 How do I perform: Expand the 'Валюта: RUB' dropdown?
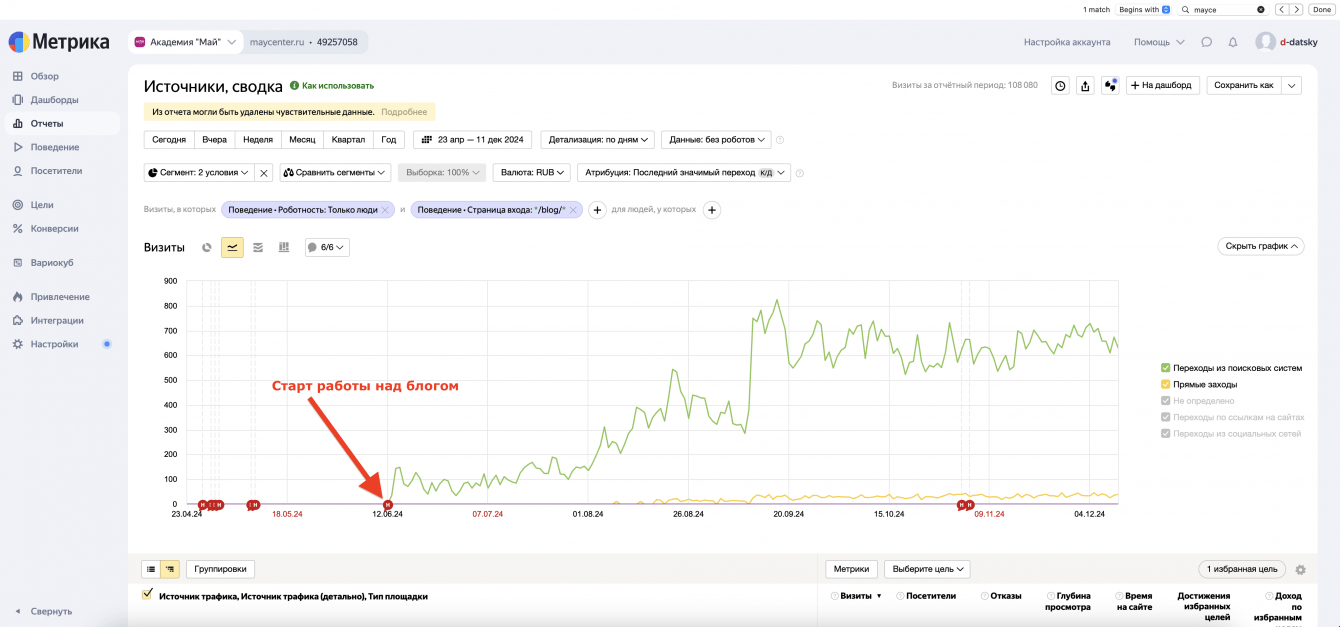(534, 172)
